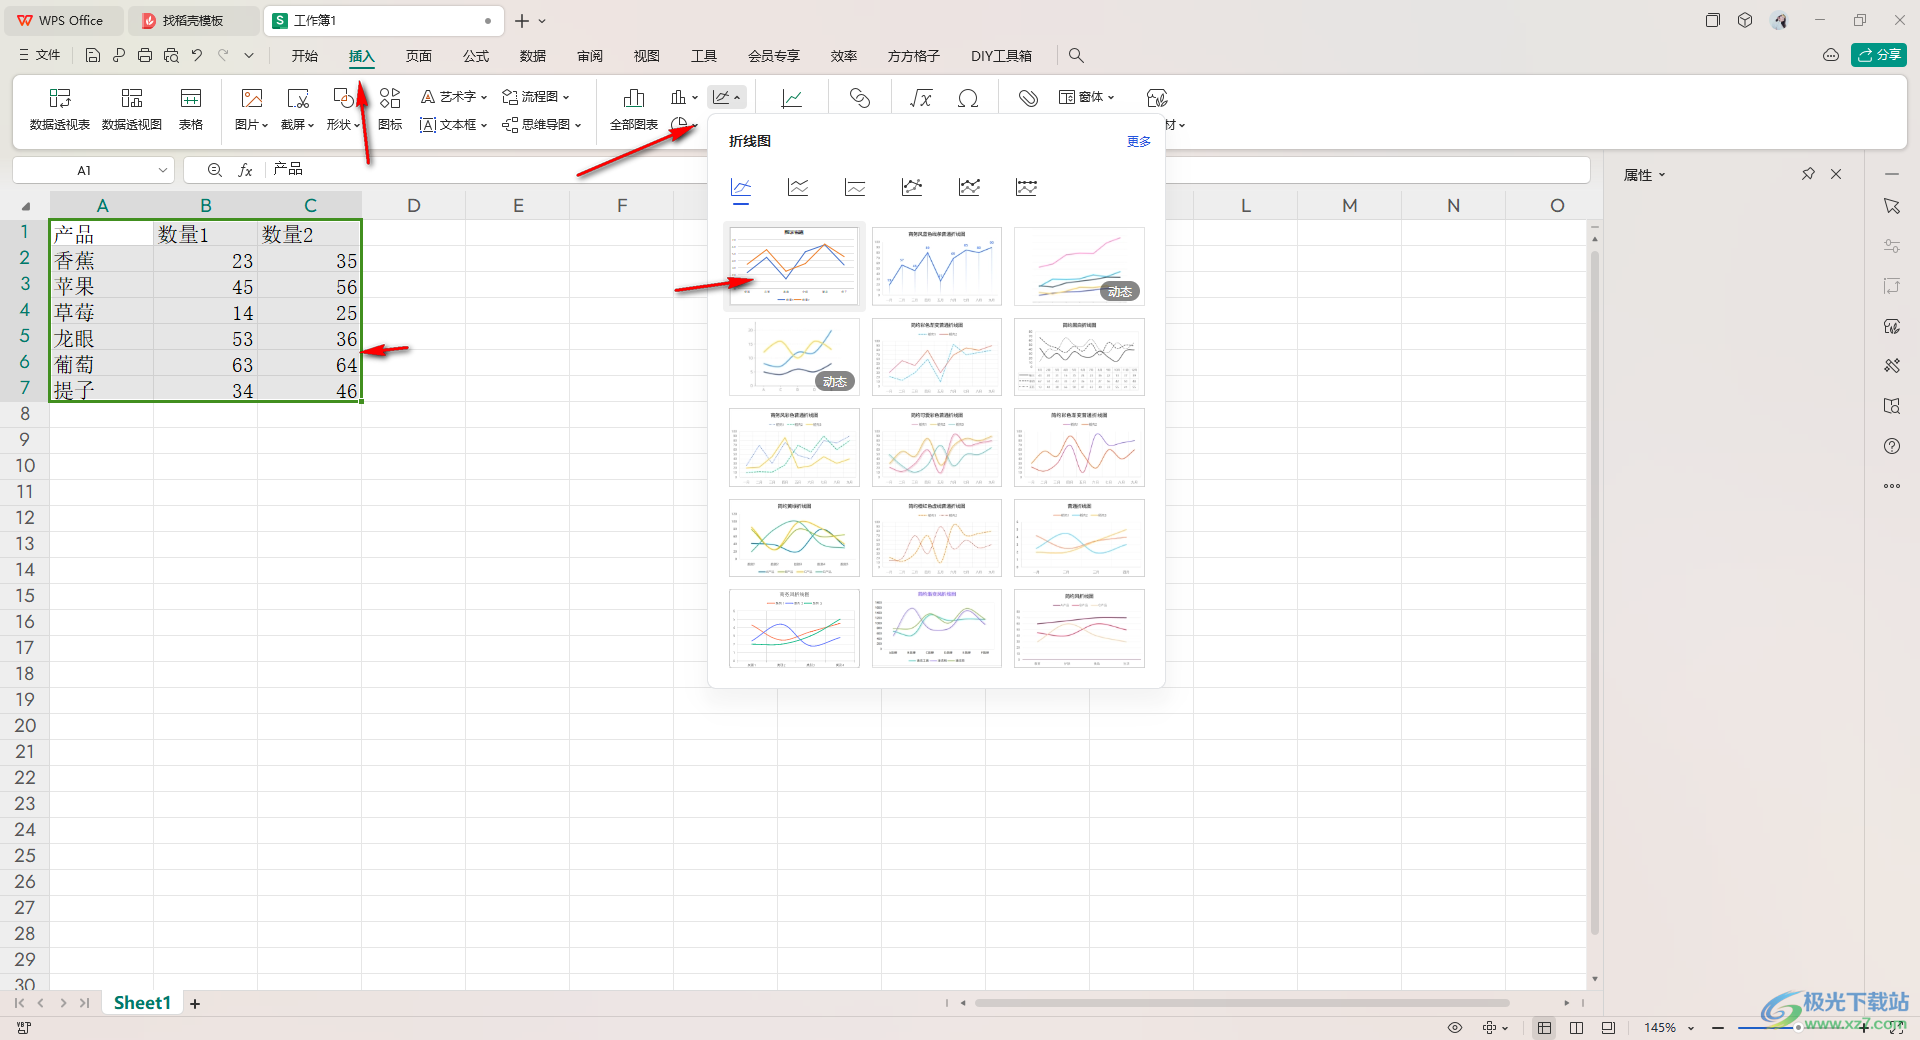The width and height of the screenshot is (1920, 1040).
Task: Click the selection arrow tool in right sidebar
Action: [x=1892, y=206]
